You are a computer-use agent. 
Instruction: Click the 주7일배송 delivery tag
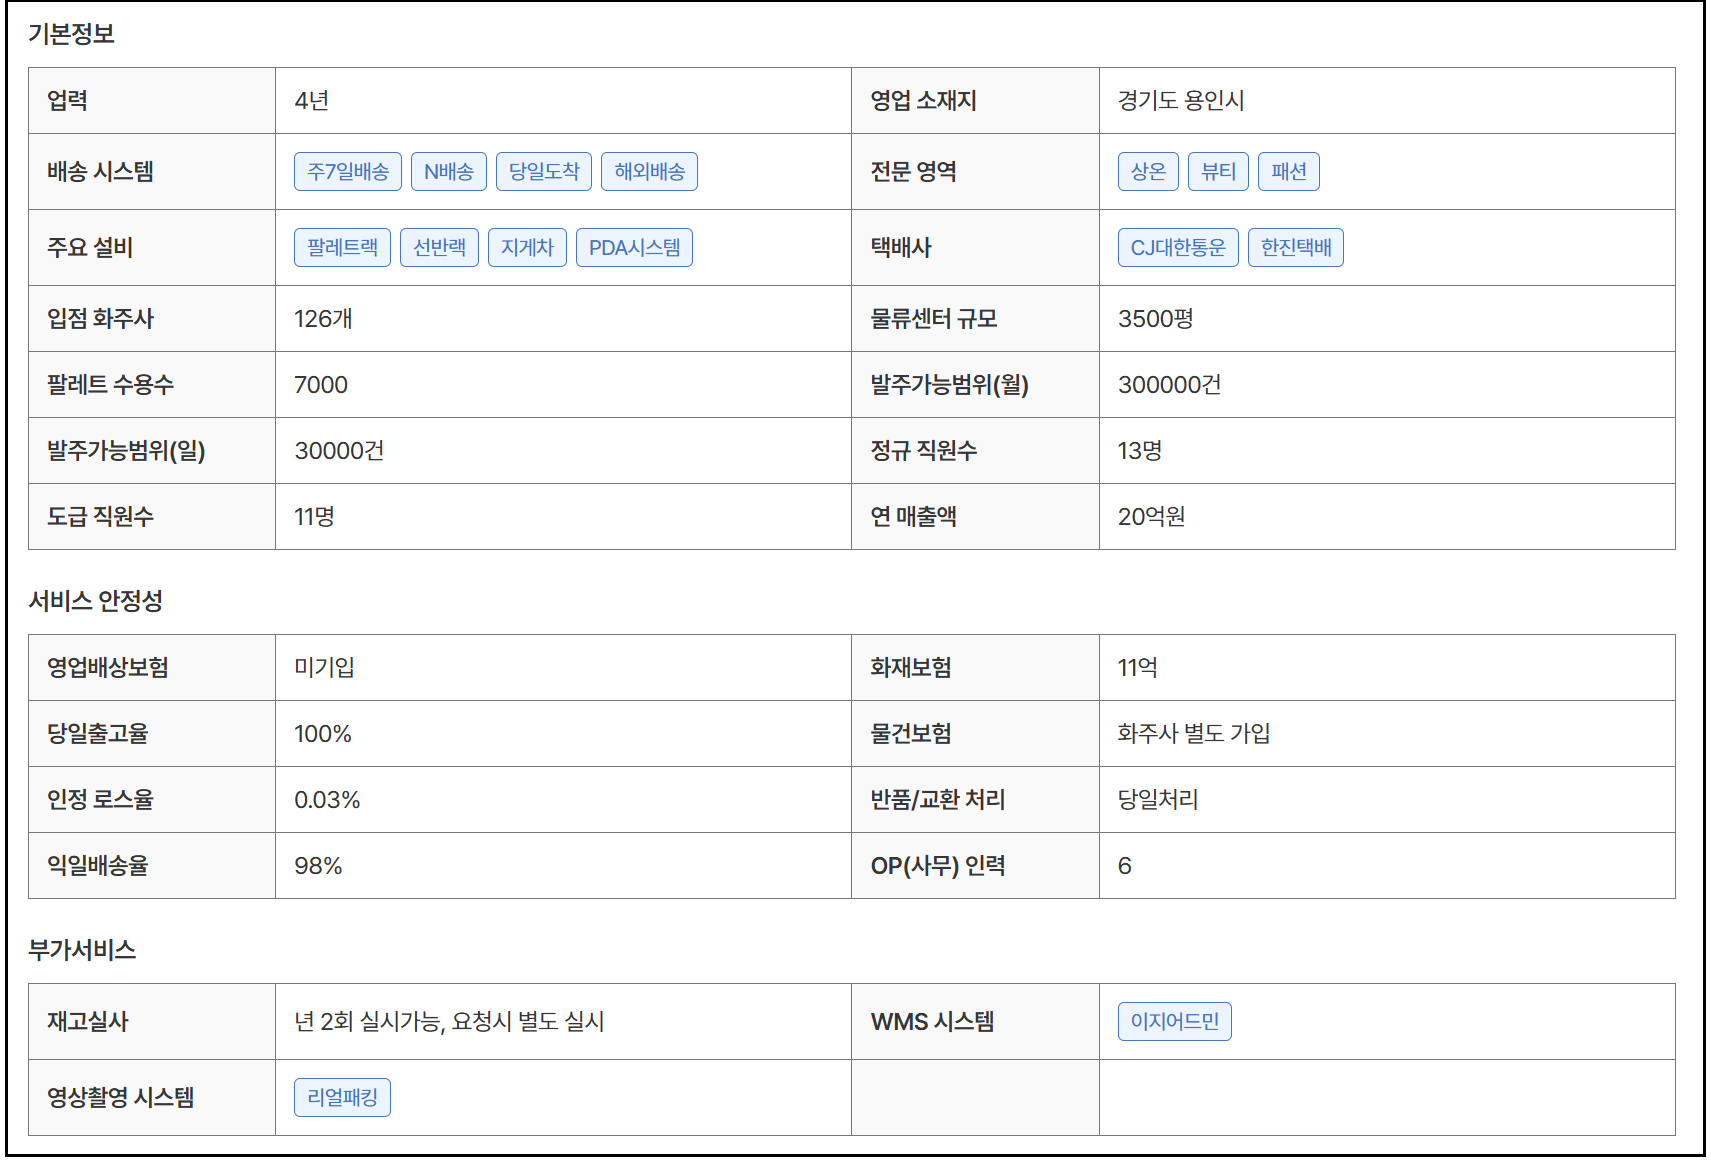347,171
